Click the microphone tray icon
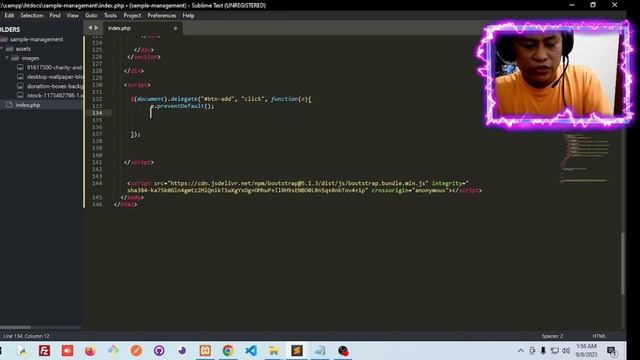This screenshot has height=360, width=640. point(543,351)
